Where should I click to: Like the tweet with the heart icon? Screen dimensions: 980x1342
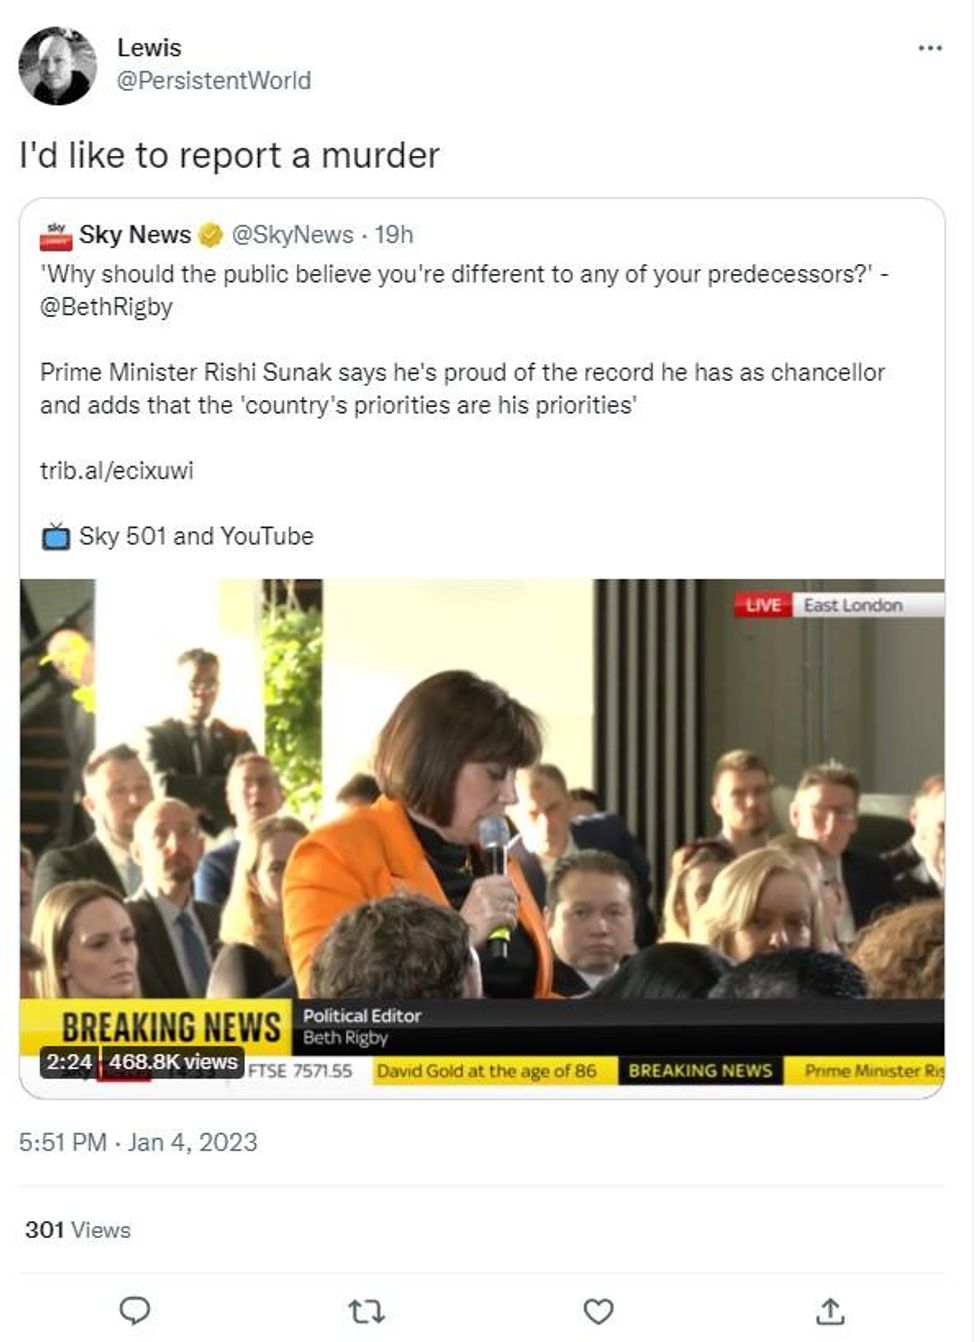[598, 1311]
